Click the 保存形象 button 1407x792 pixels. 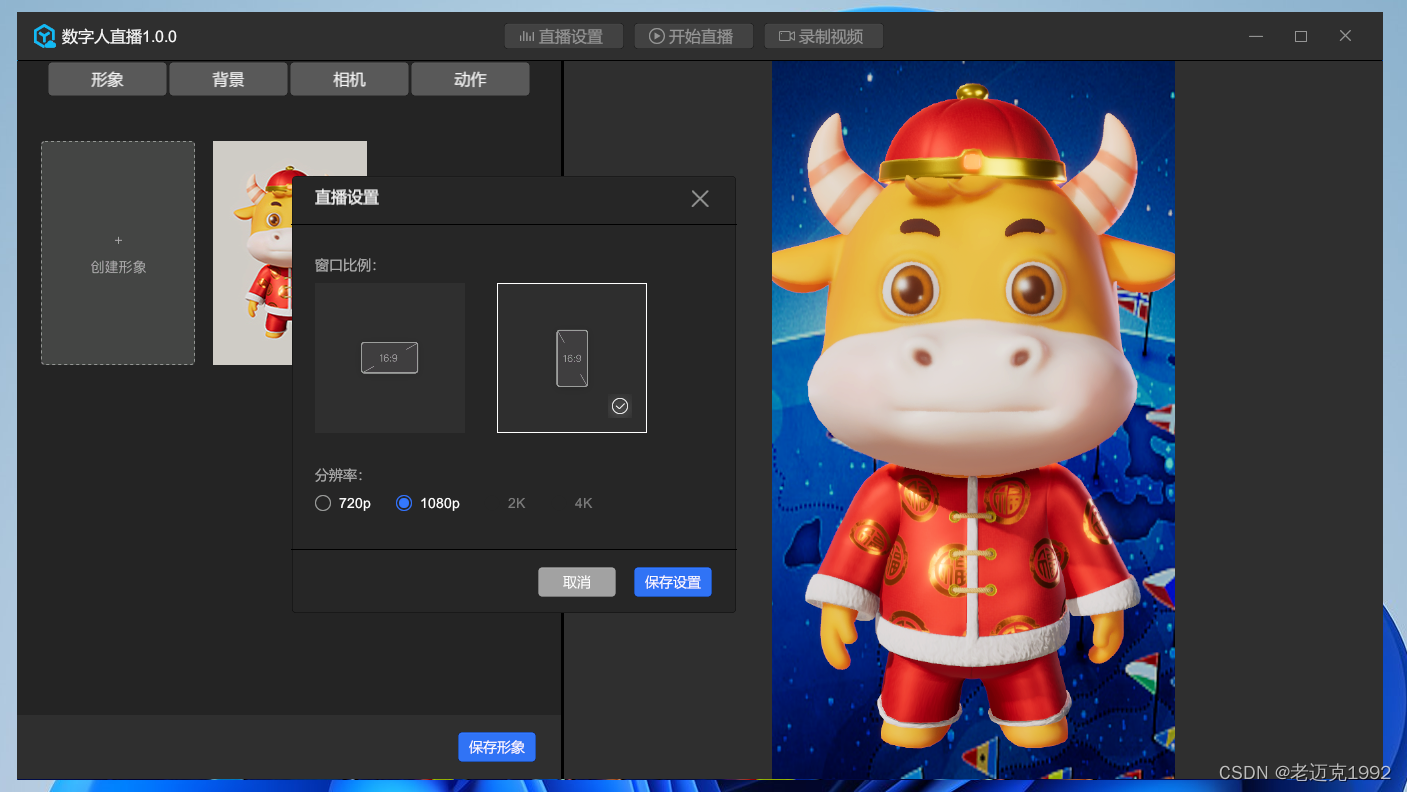[x=497, y=747]
